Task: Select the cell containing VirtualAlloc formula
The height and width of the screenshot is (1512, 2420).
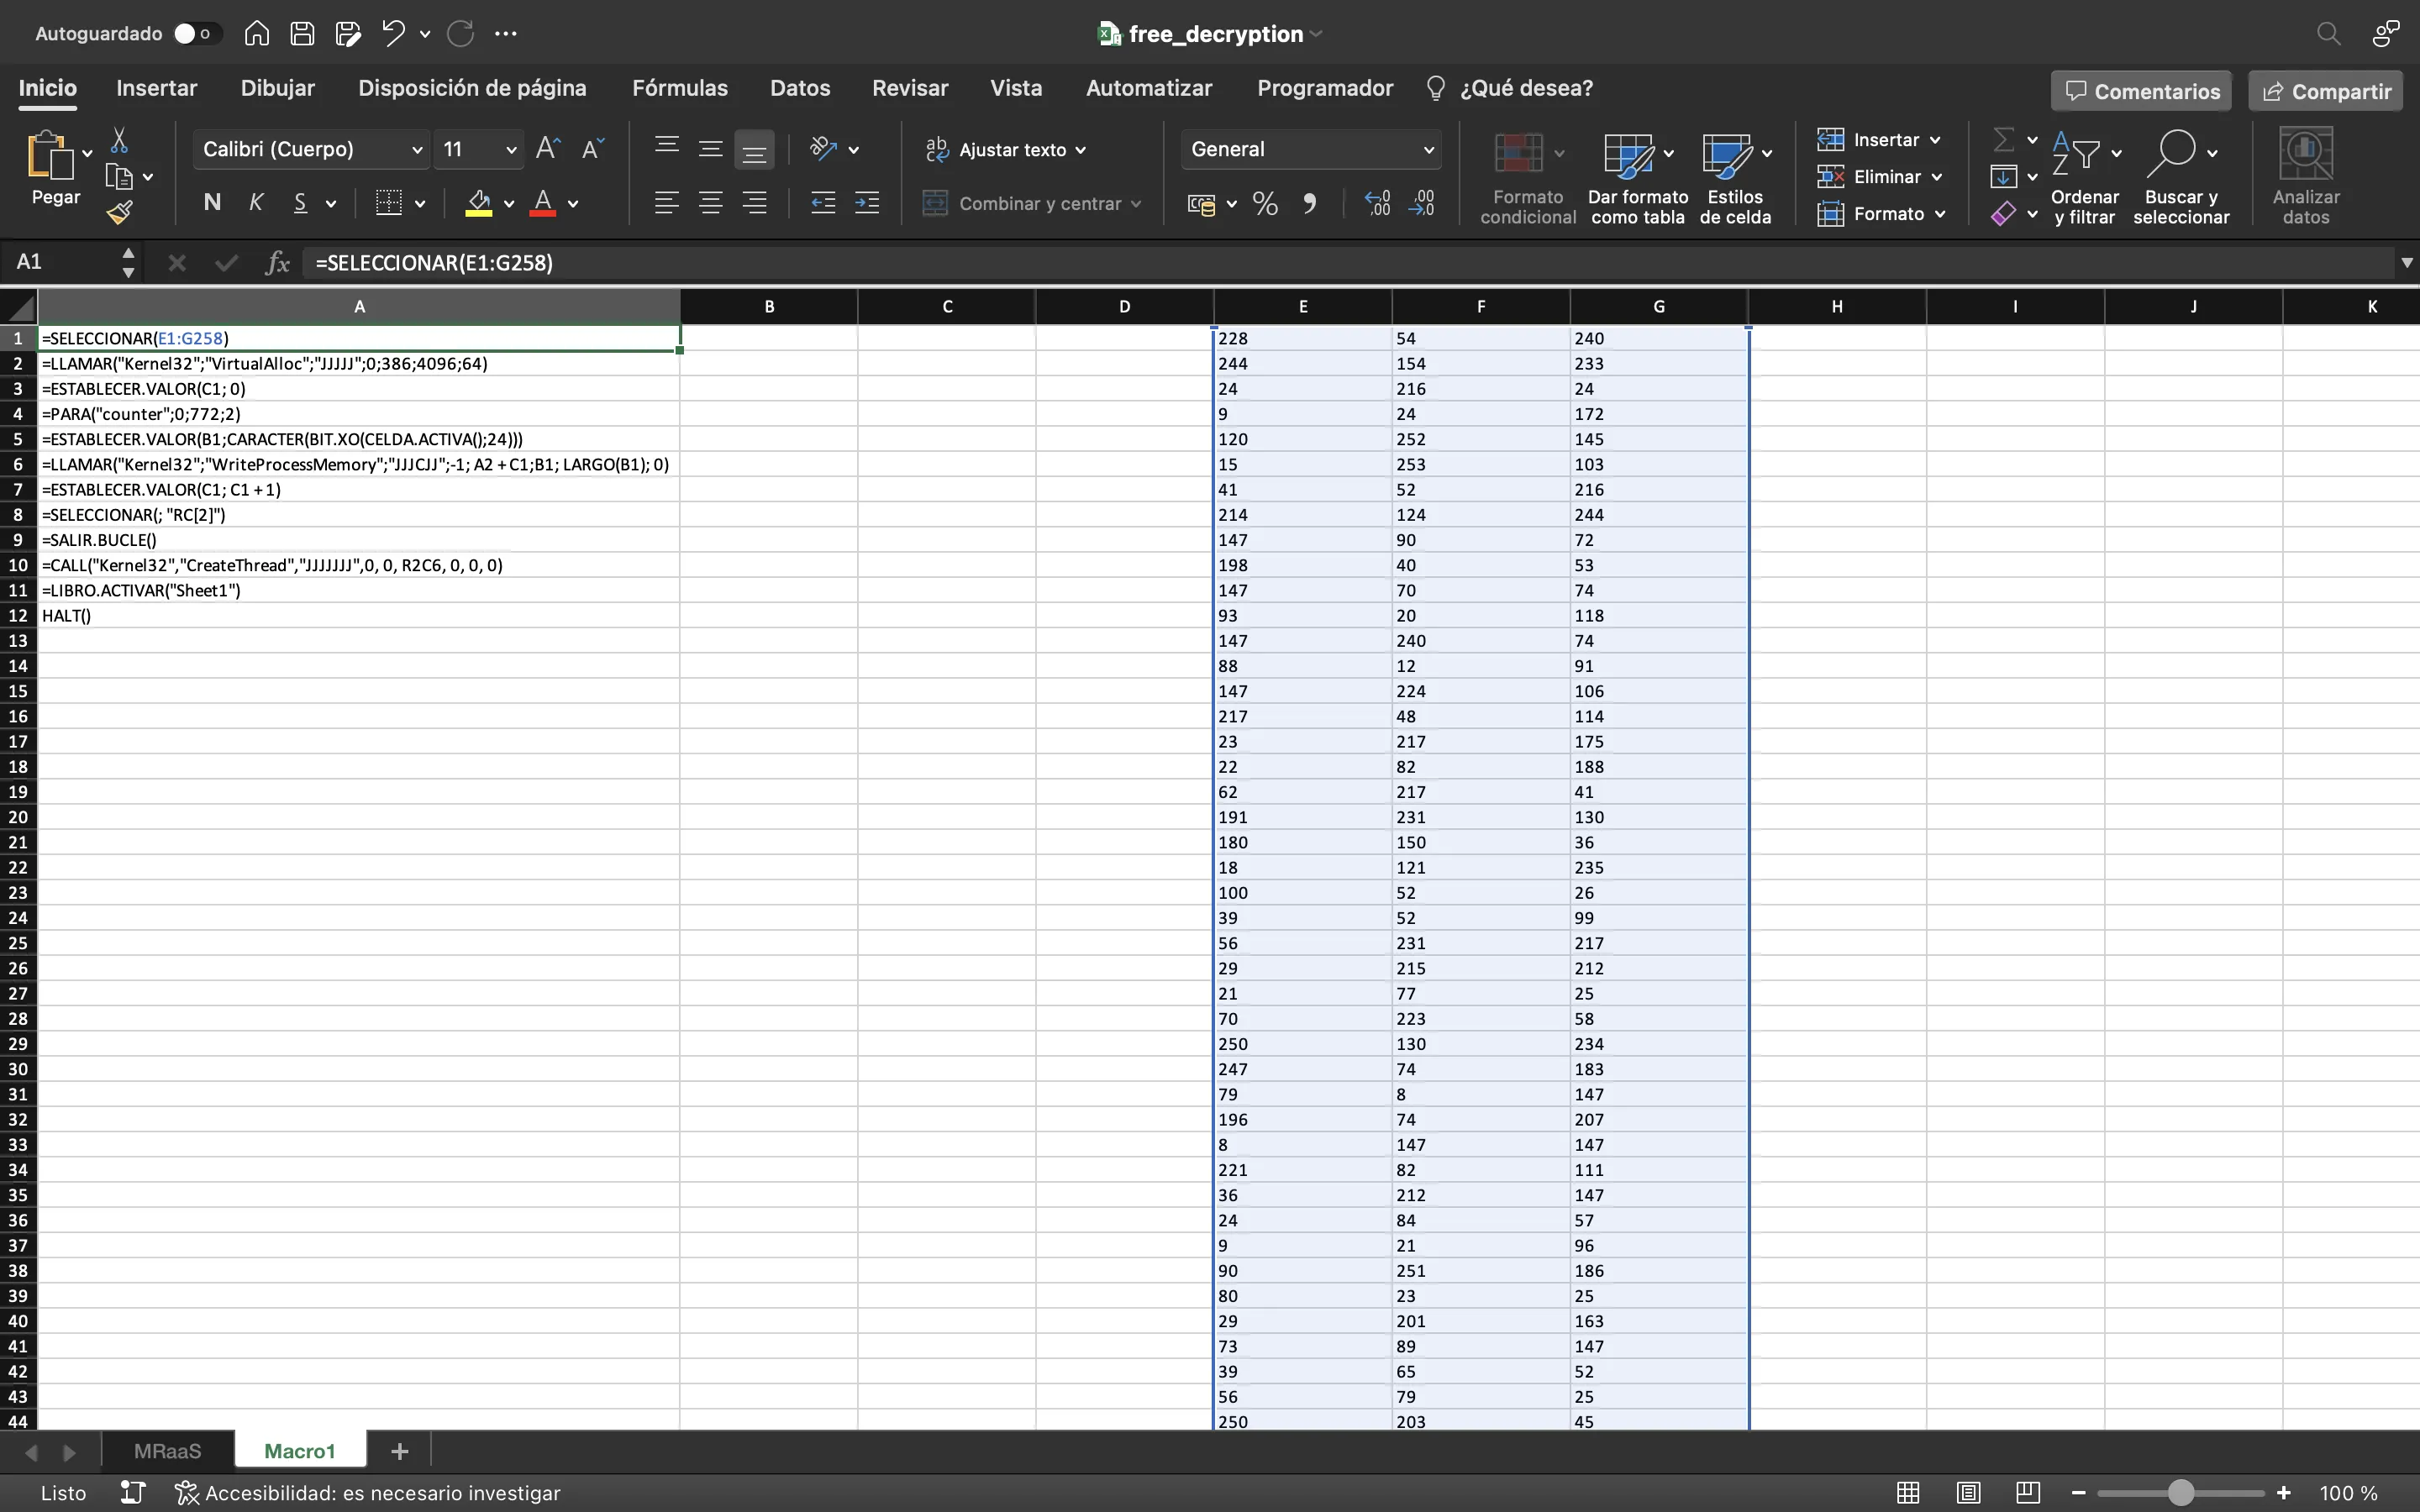Action: (359, 363)
